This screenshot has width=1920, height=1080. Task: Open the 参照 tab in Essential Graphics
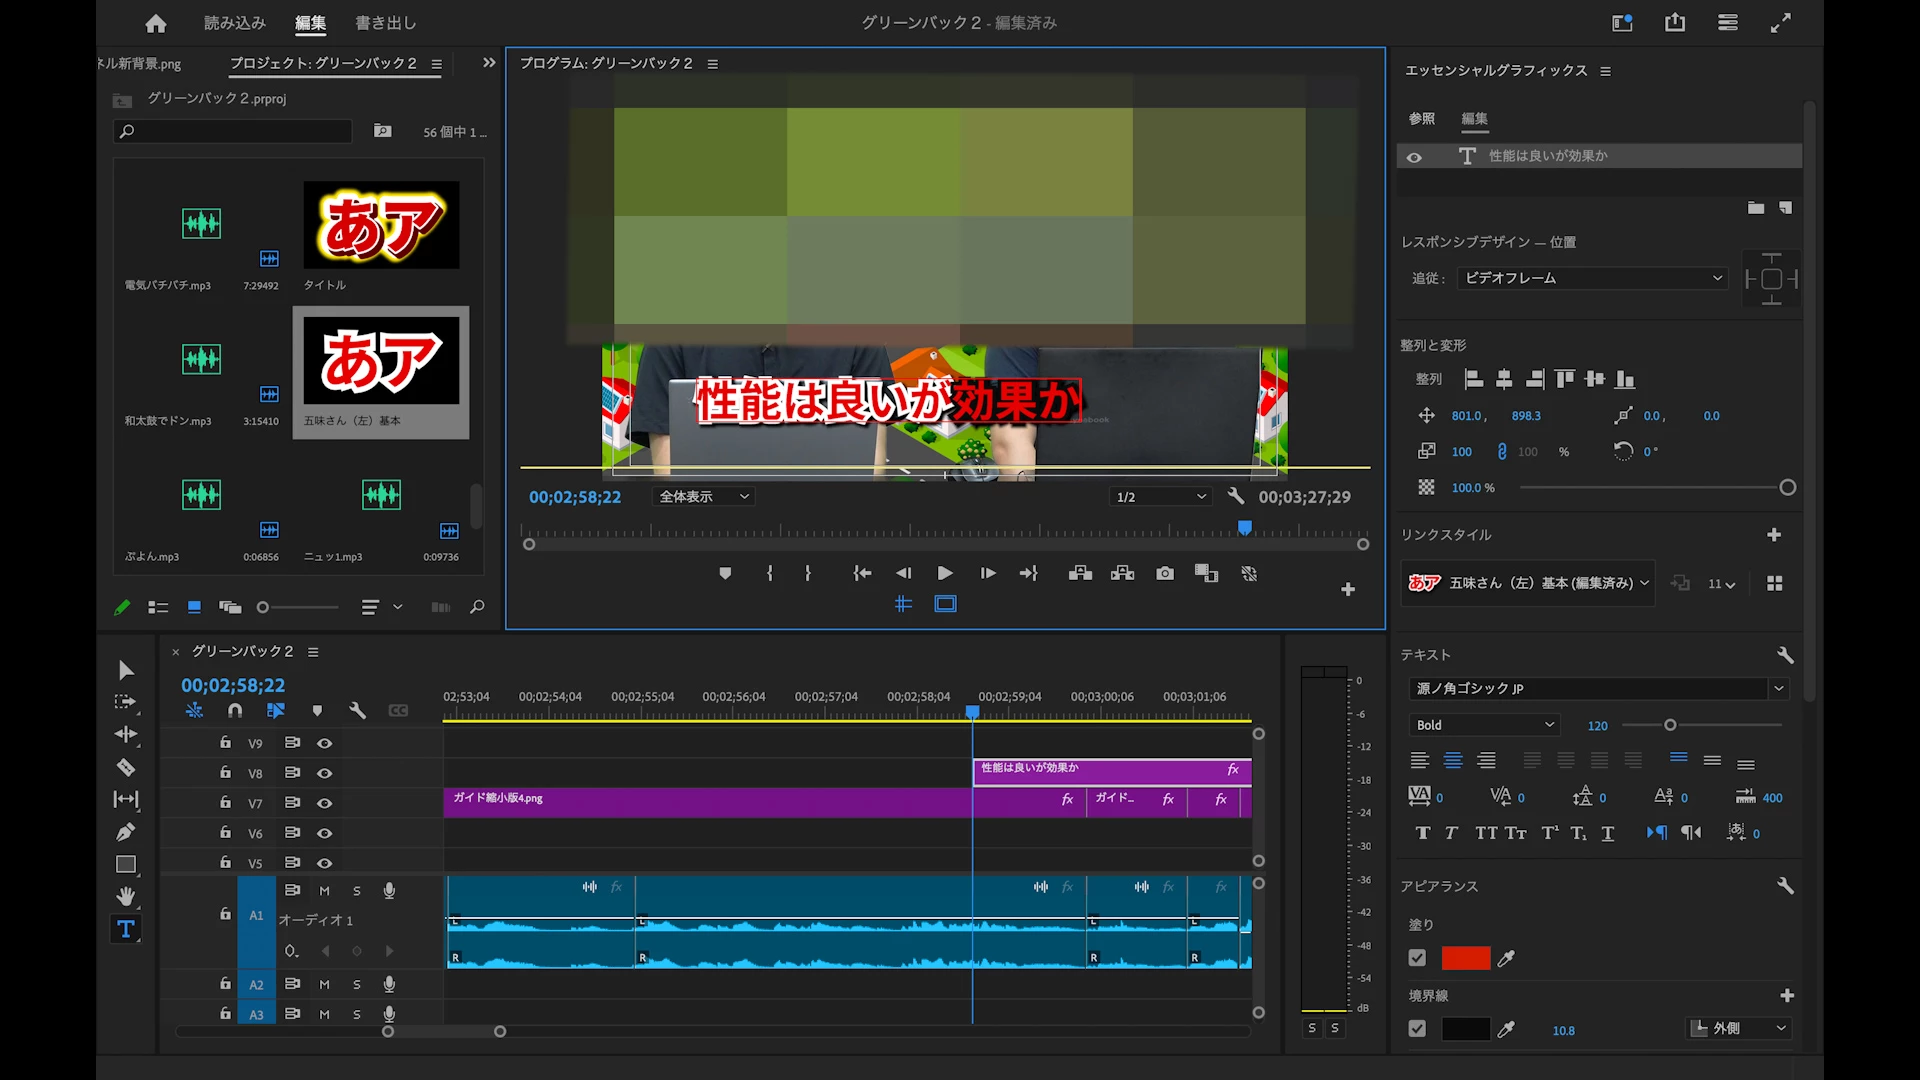[x=1422, y=118]
